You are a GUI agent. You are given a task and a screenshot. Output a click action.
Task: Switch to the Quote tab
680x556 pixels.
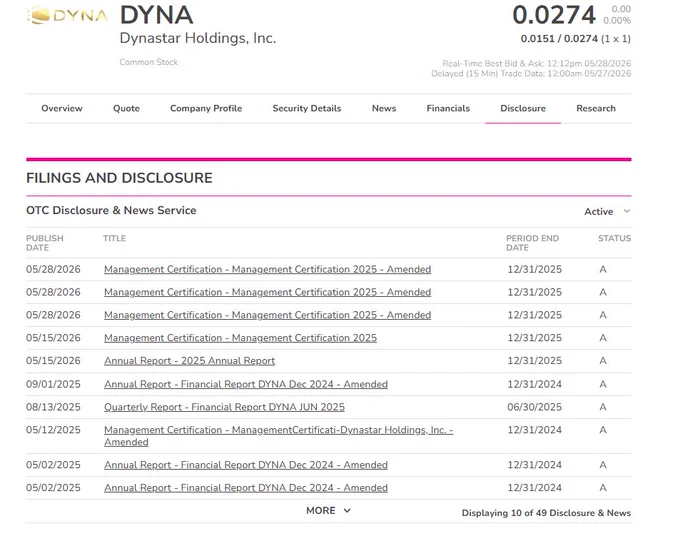pos(126,108)
